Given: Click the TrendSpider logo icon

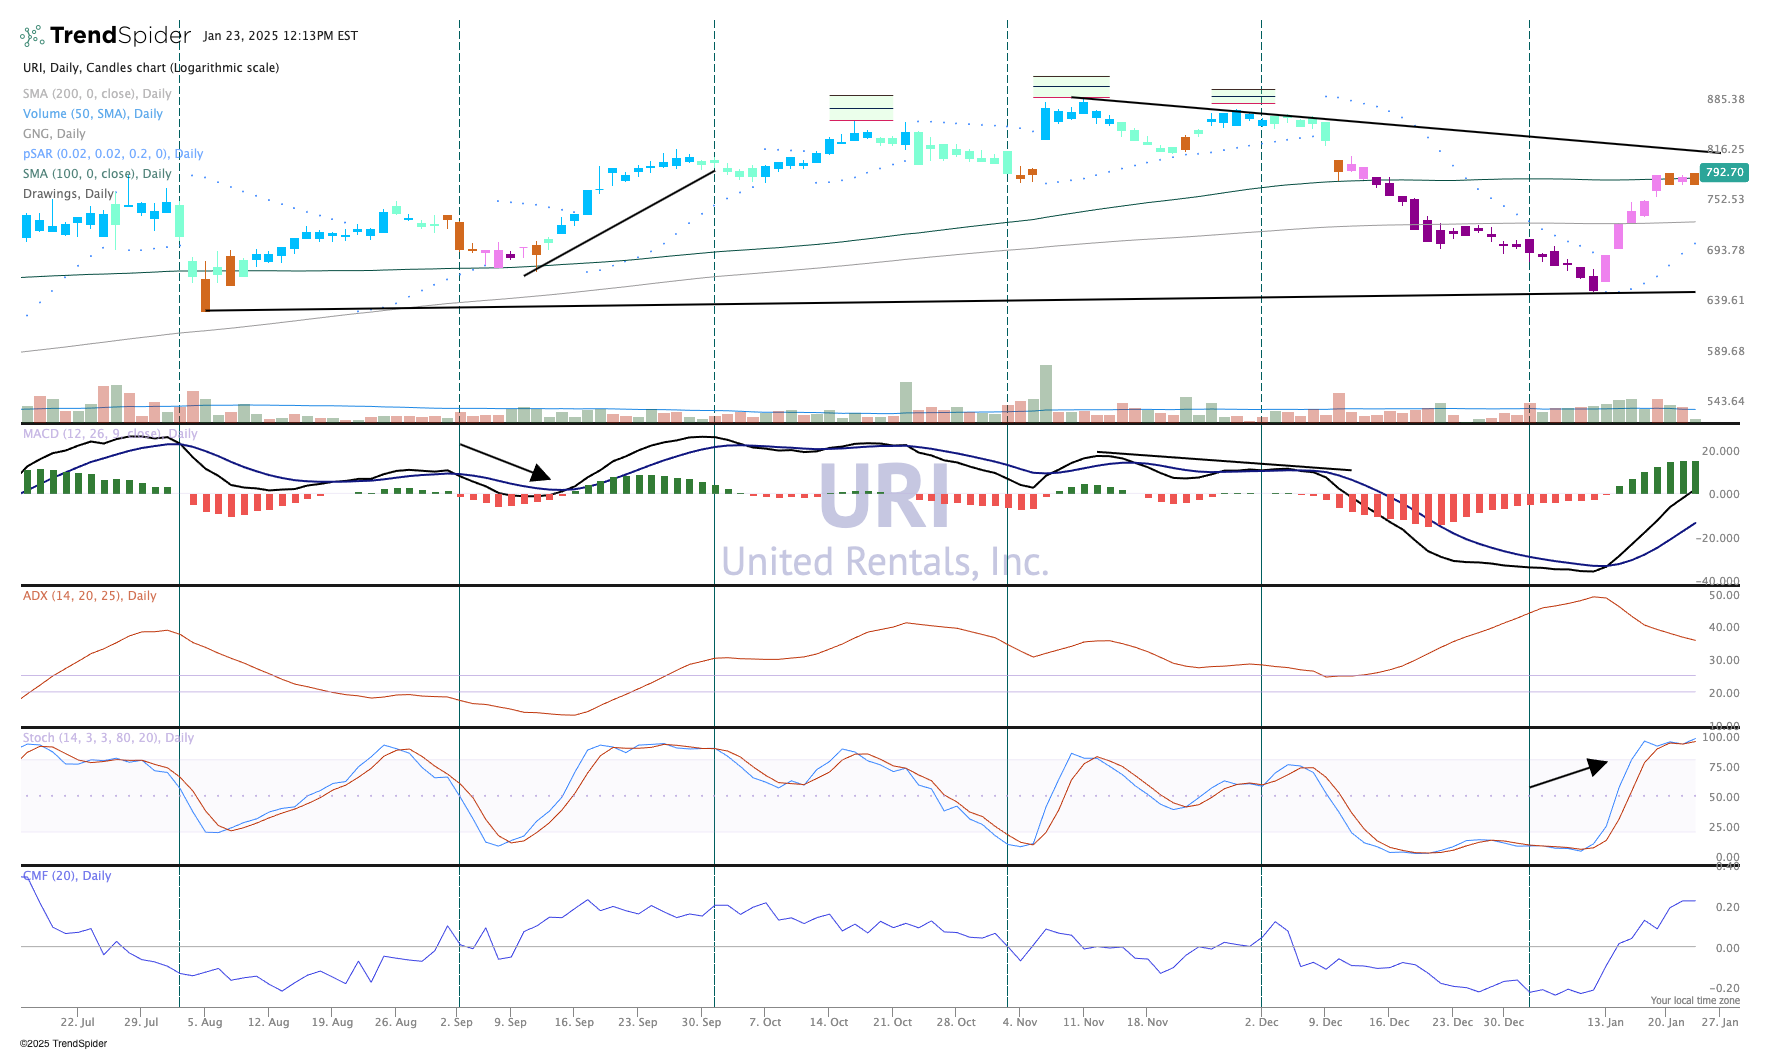Looking at the screenshot, I should 32,36.
